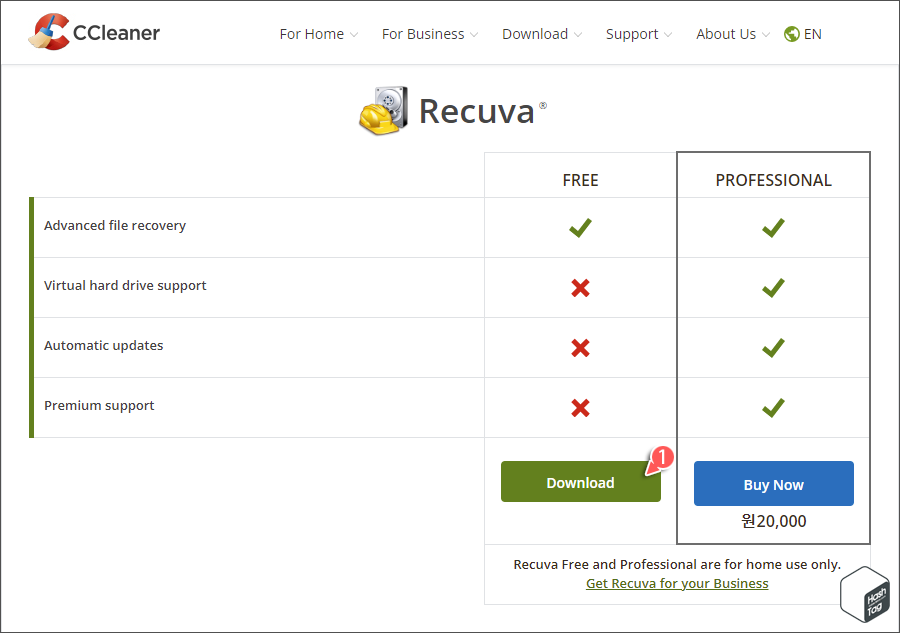Click the red X for Virtual hard drive support Free
The image size is (900, 633).
coord(580,288)
